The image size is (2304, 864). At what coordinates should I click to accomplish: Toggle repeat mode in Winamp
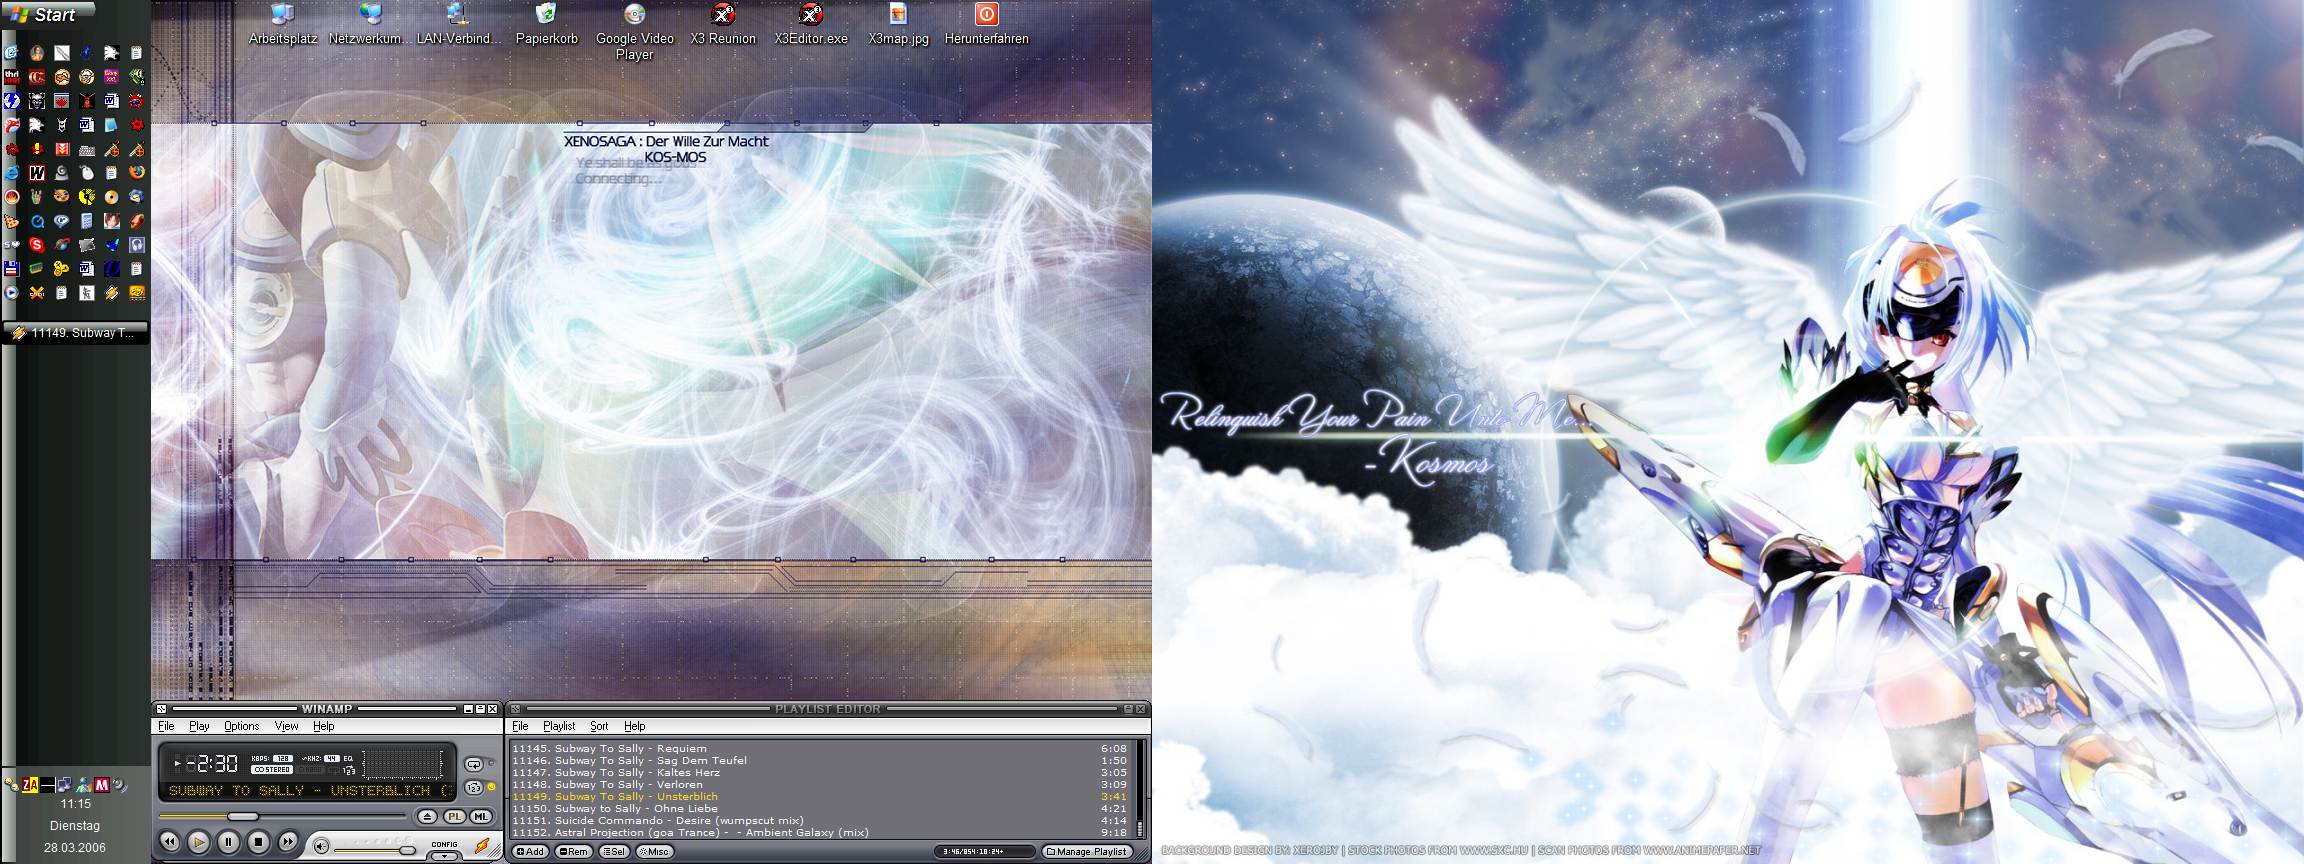[474, 764]
